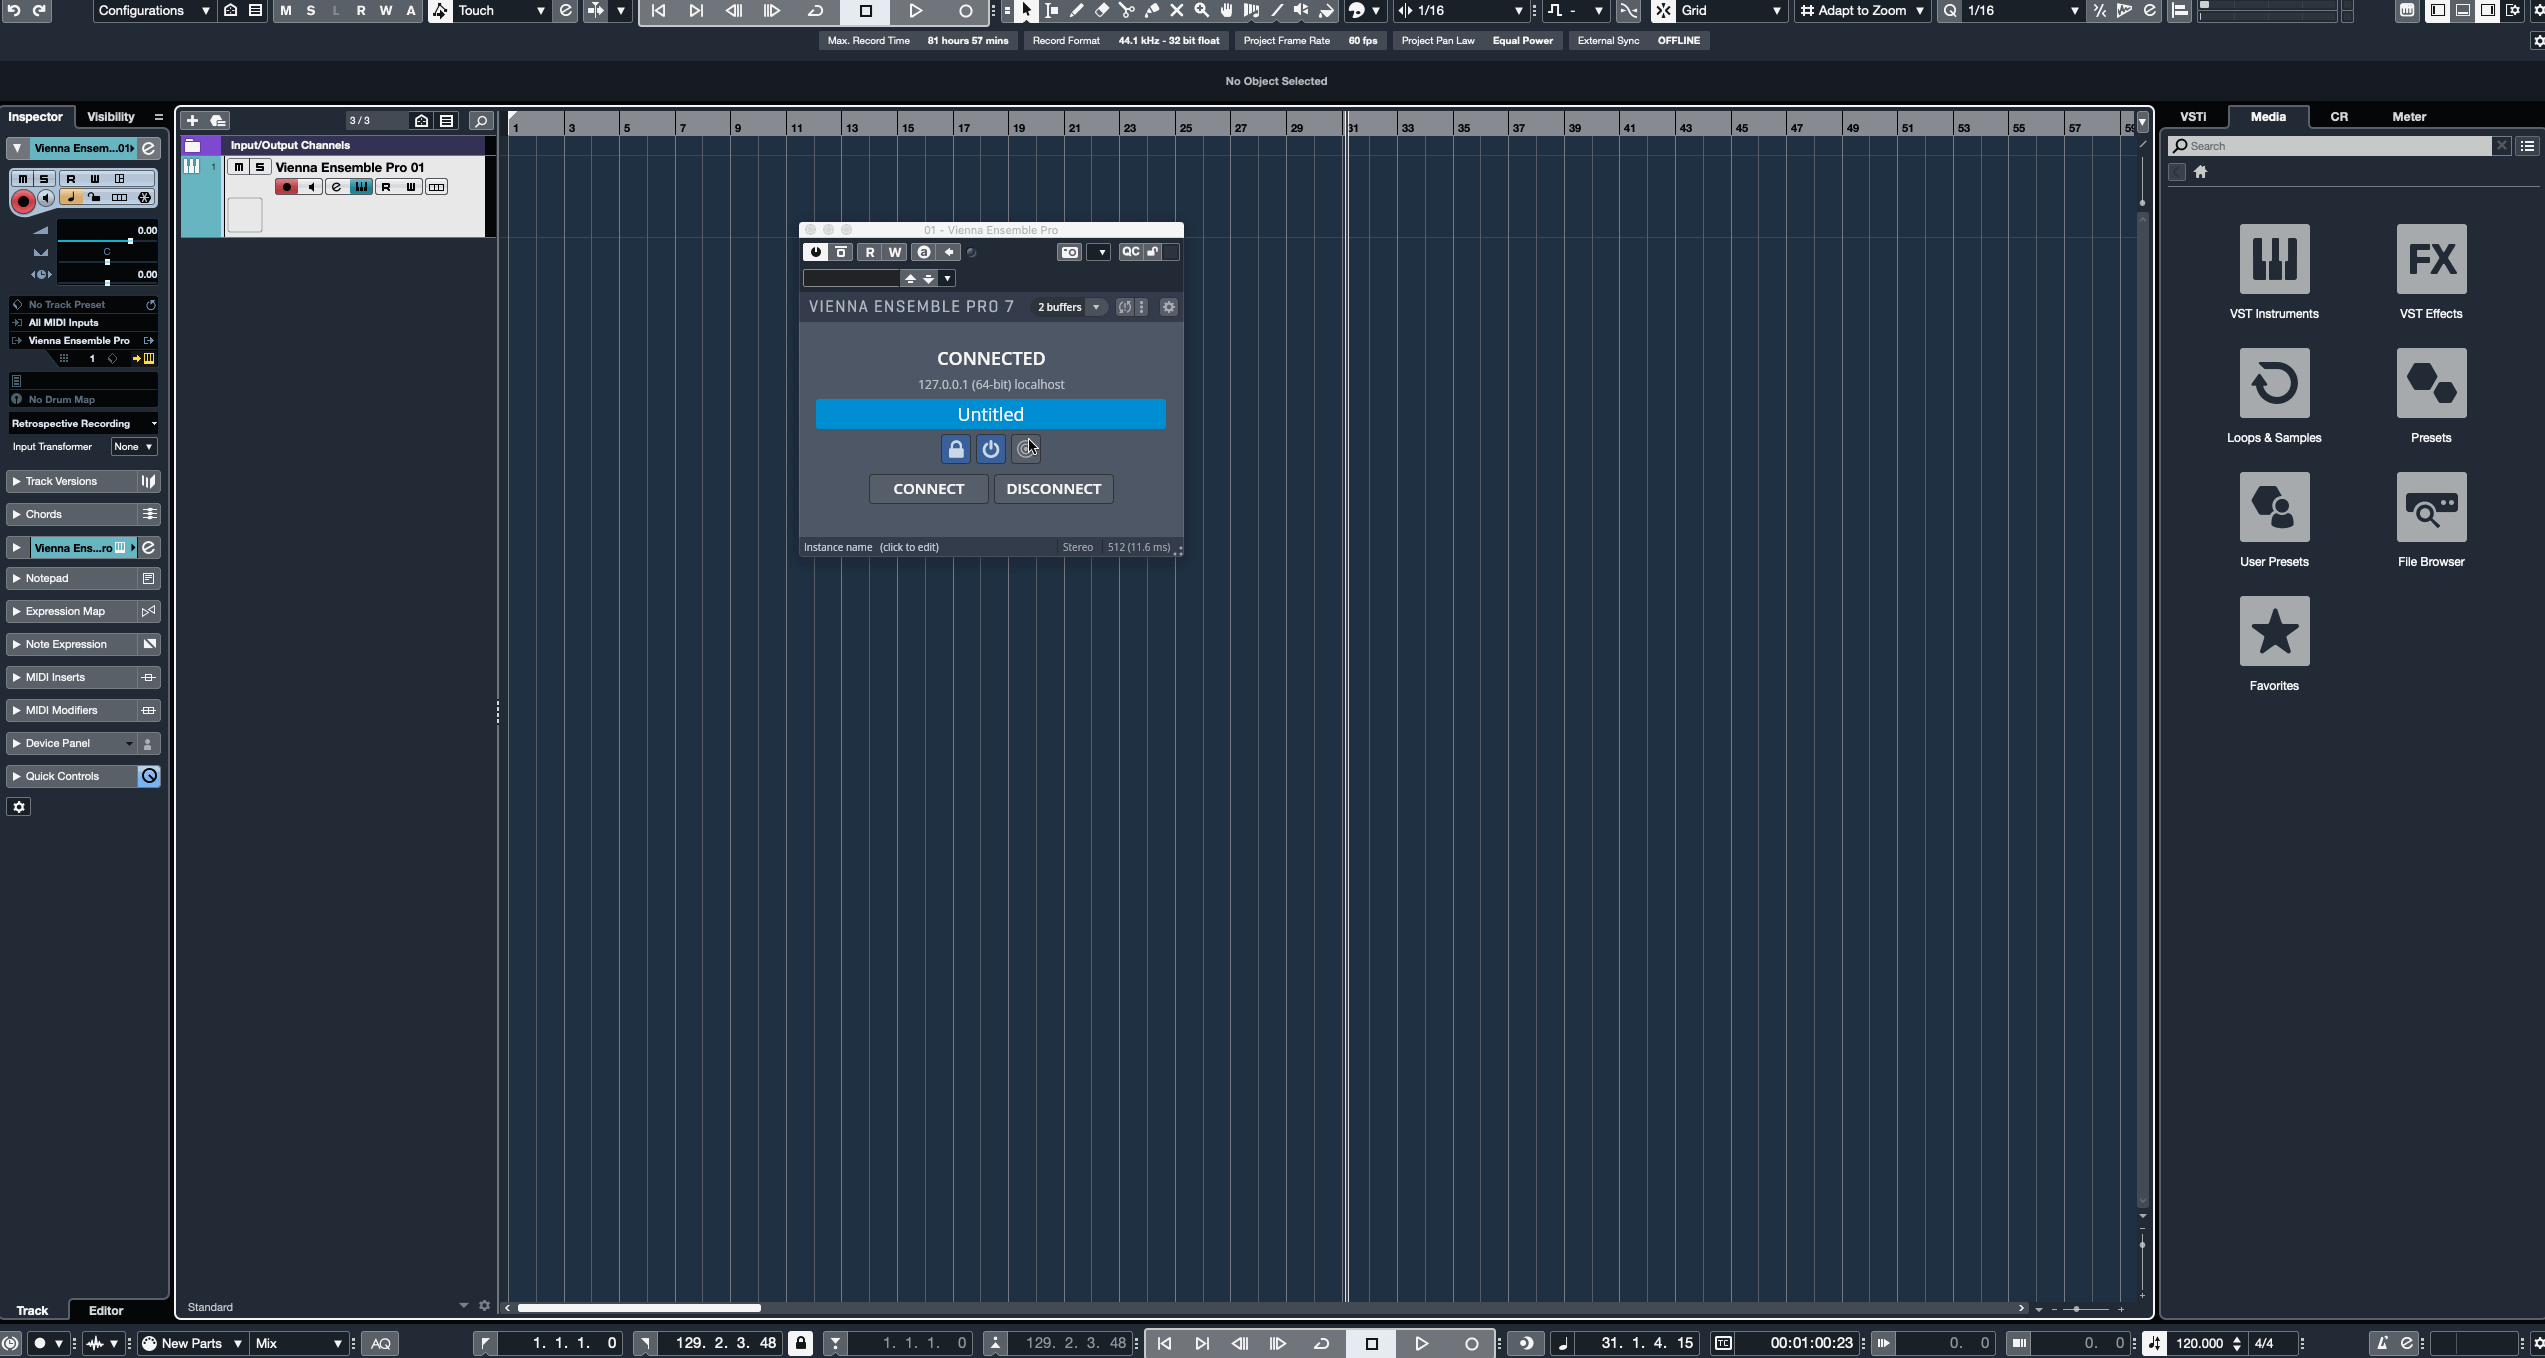Toggle record enable on Vienna Ensemble Pro 01 track
This screenshot has height=1358, width=2545.
287,187
